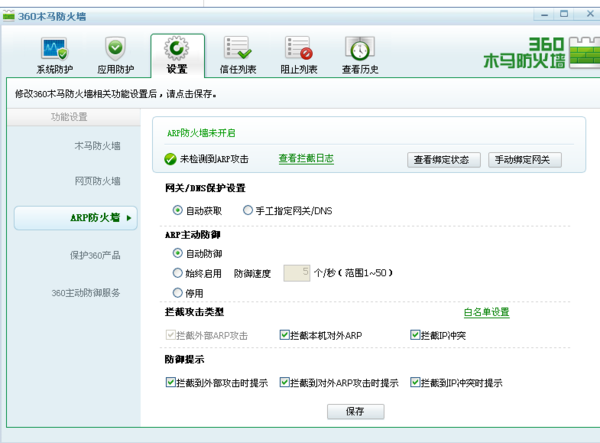Click the 个/秒(范围1~50) label
The height and width of the screenshot is (443, 600).
click(353, 273)
